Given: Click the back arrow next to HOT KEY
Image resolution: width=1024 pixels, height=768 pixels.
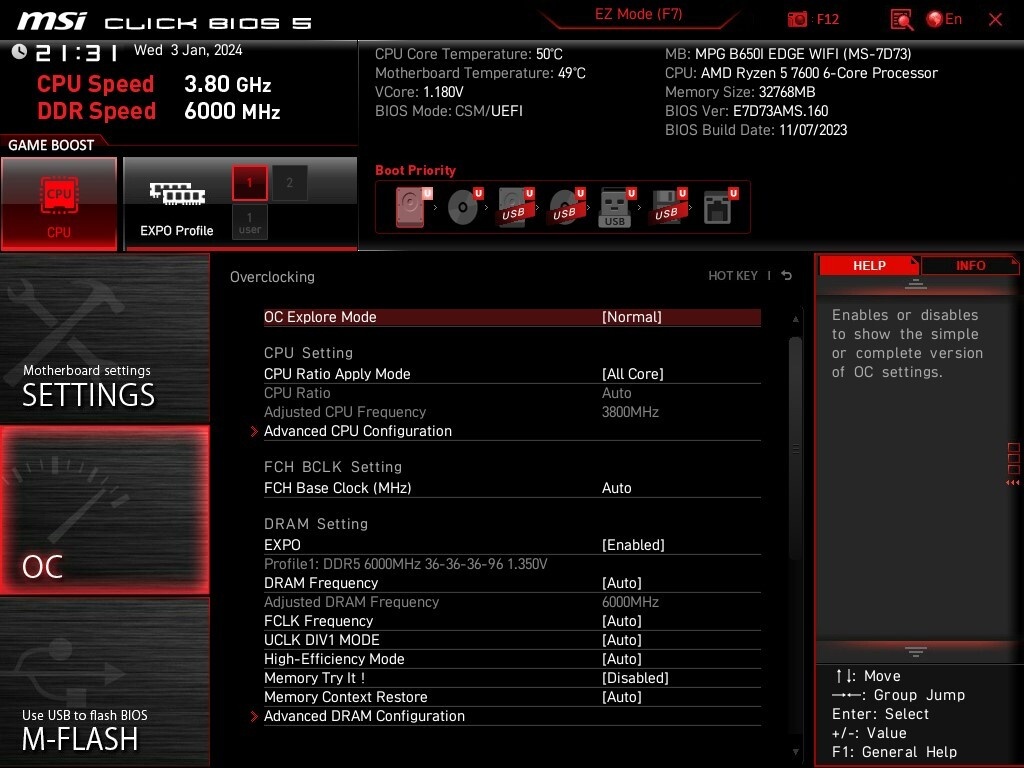Looking at the screenshot, I should 787,276.
